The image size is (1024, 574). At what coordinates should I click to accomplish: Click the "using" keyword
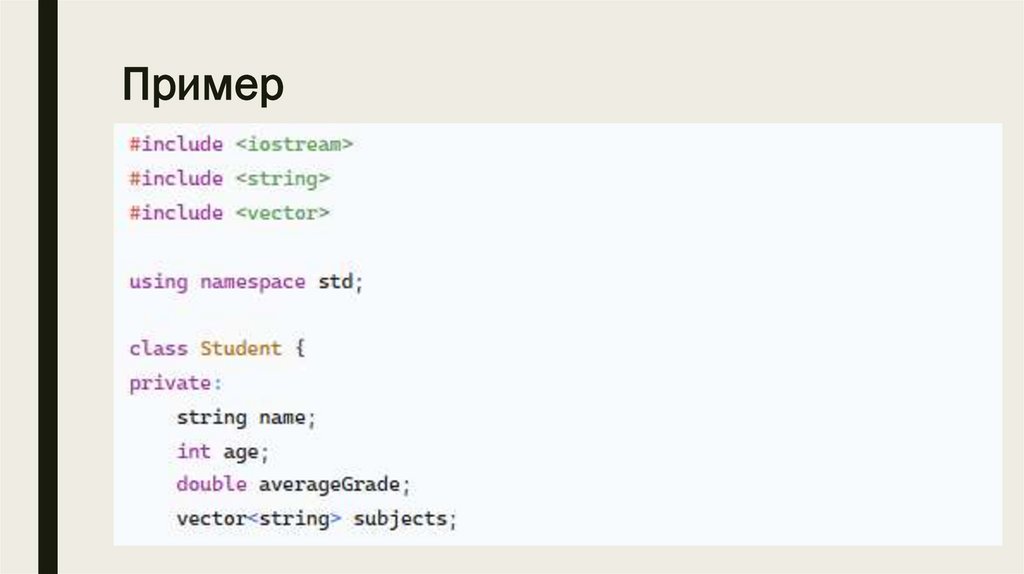pyautogui.click(x=158, y=282)
